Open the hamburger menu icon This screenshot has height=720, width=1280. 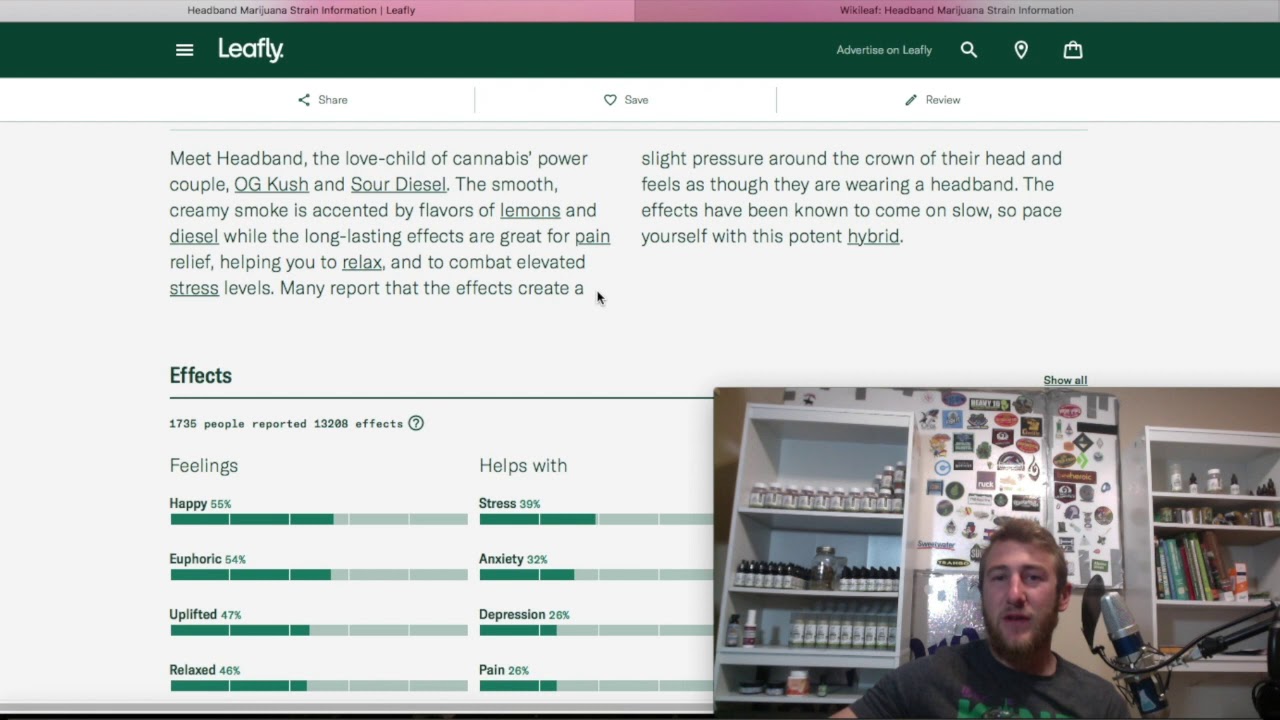(x=184, y=50)
